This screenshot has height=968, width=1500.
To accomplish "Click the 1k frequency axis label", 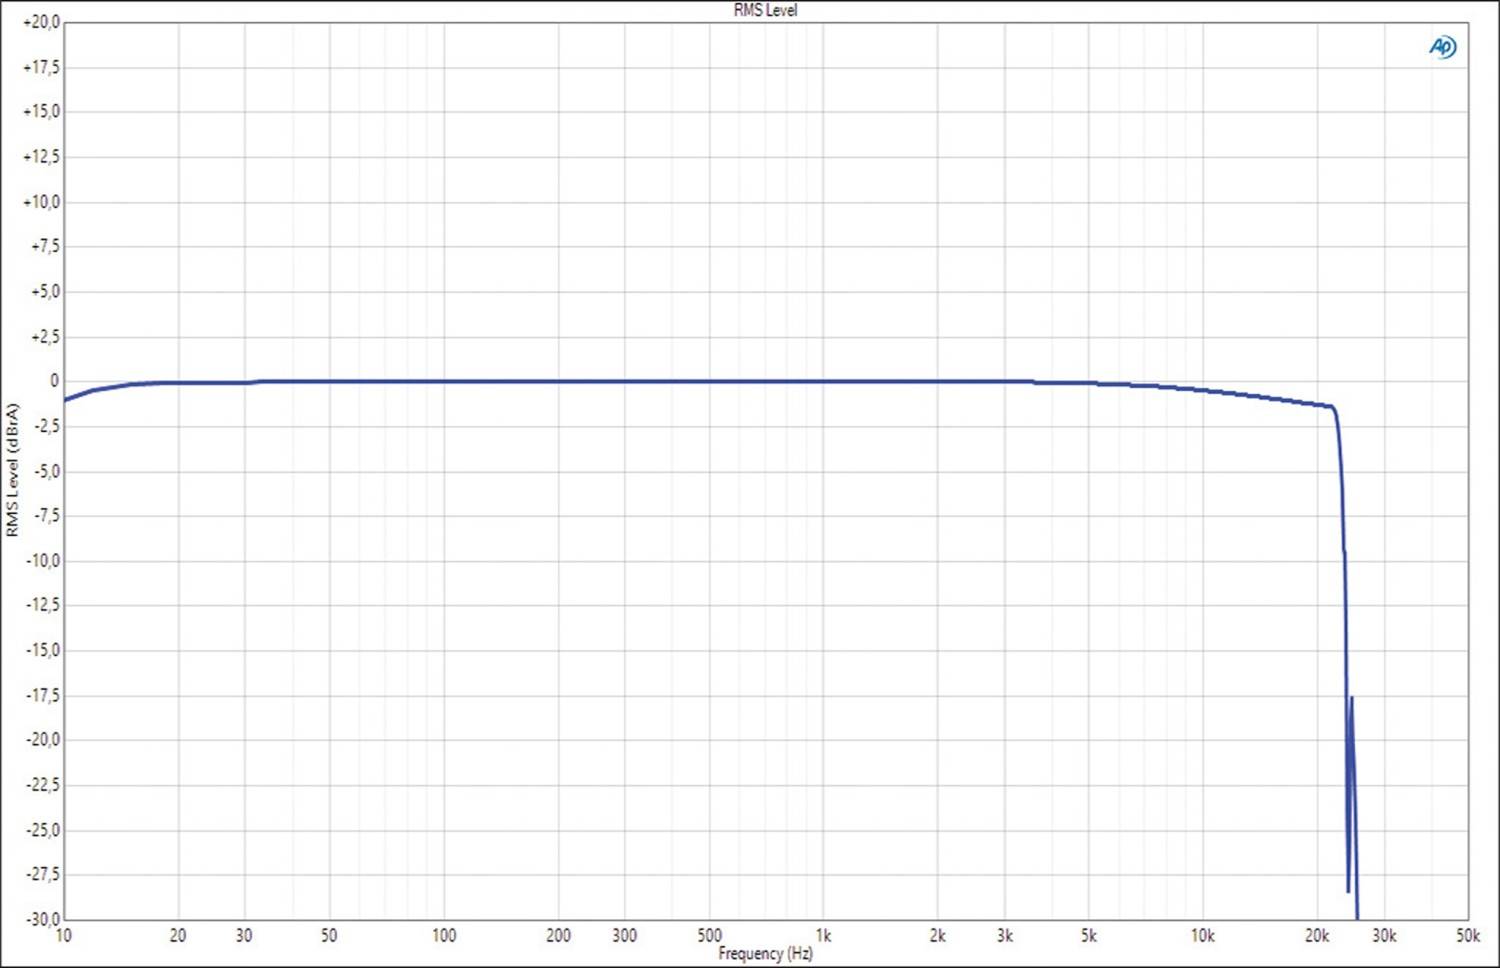I will (x=823, y=935).
